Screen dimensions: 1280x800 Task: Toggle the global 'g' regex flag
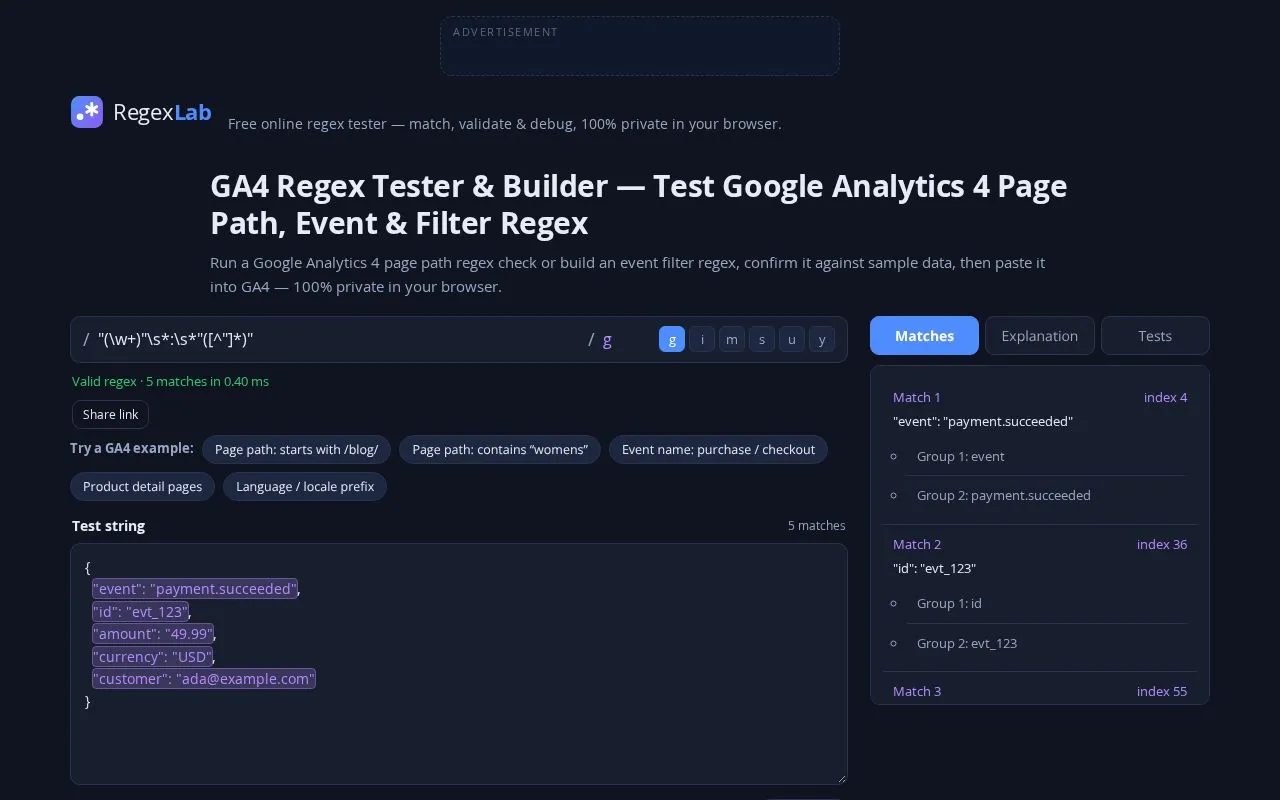(x=672, y=340)
